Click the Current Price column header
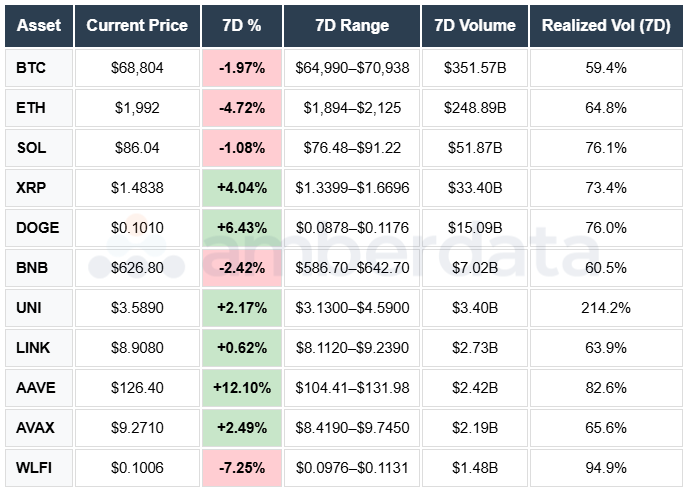Viewport: 687px width, 492px height. [137, 26]
